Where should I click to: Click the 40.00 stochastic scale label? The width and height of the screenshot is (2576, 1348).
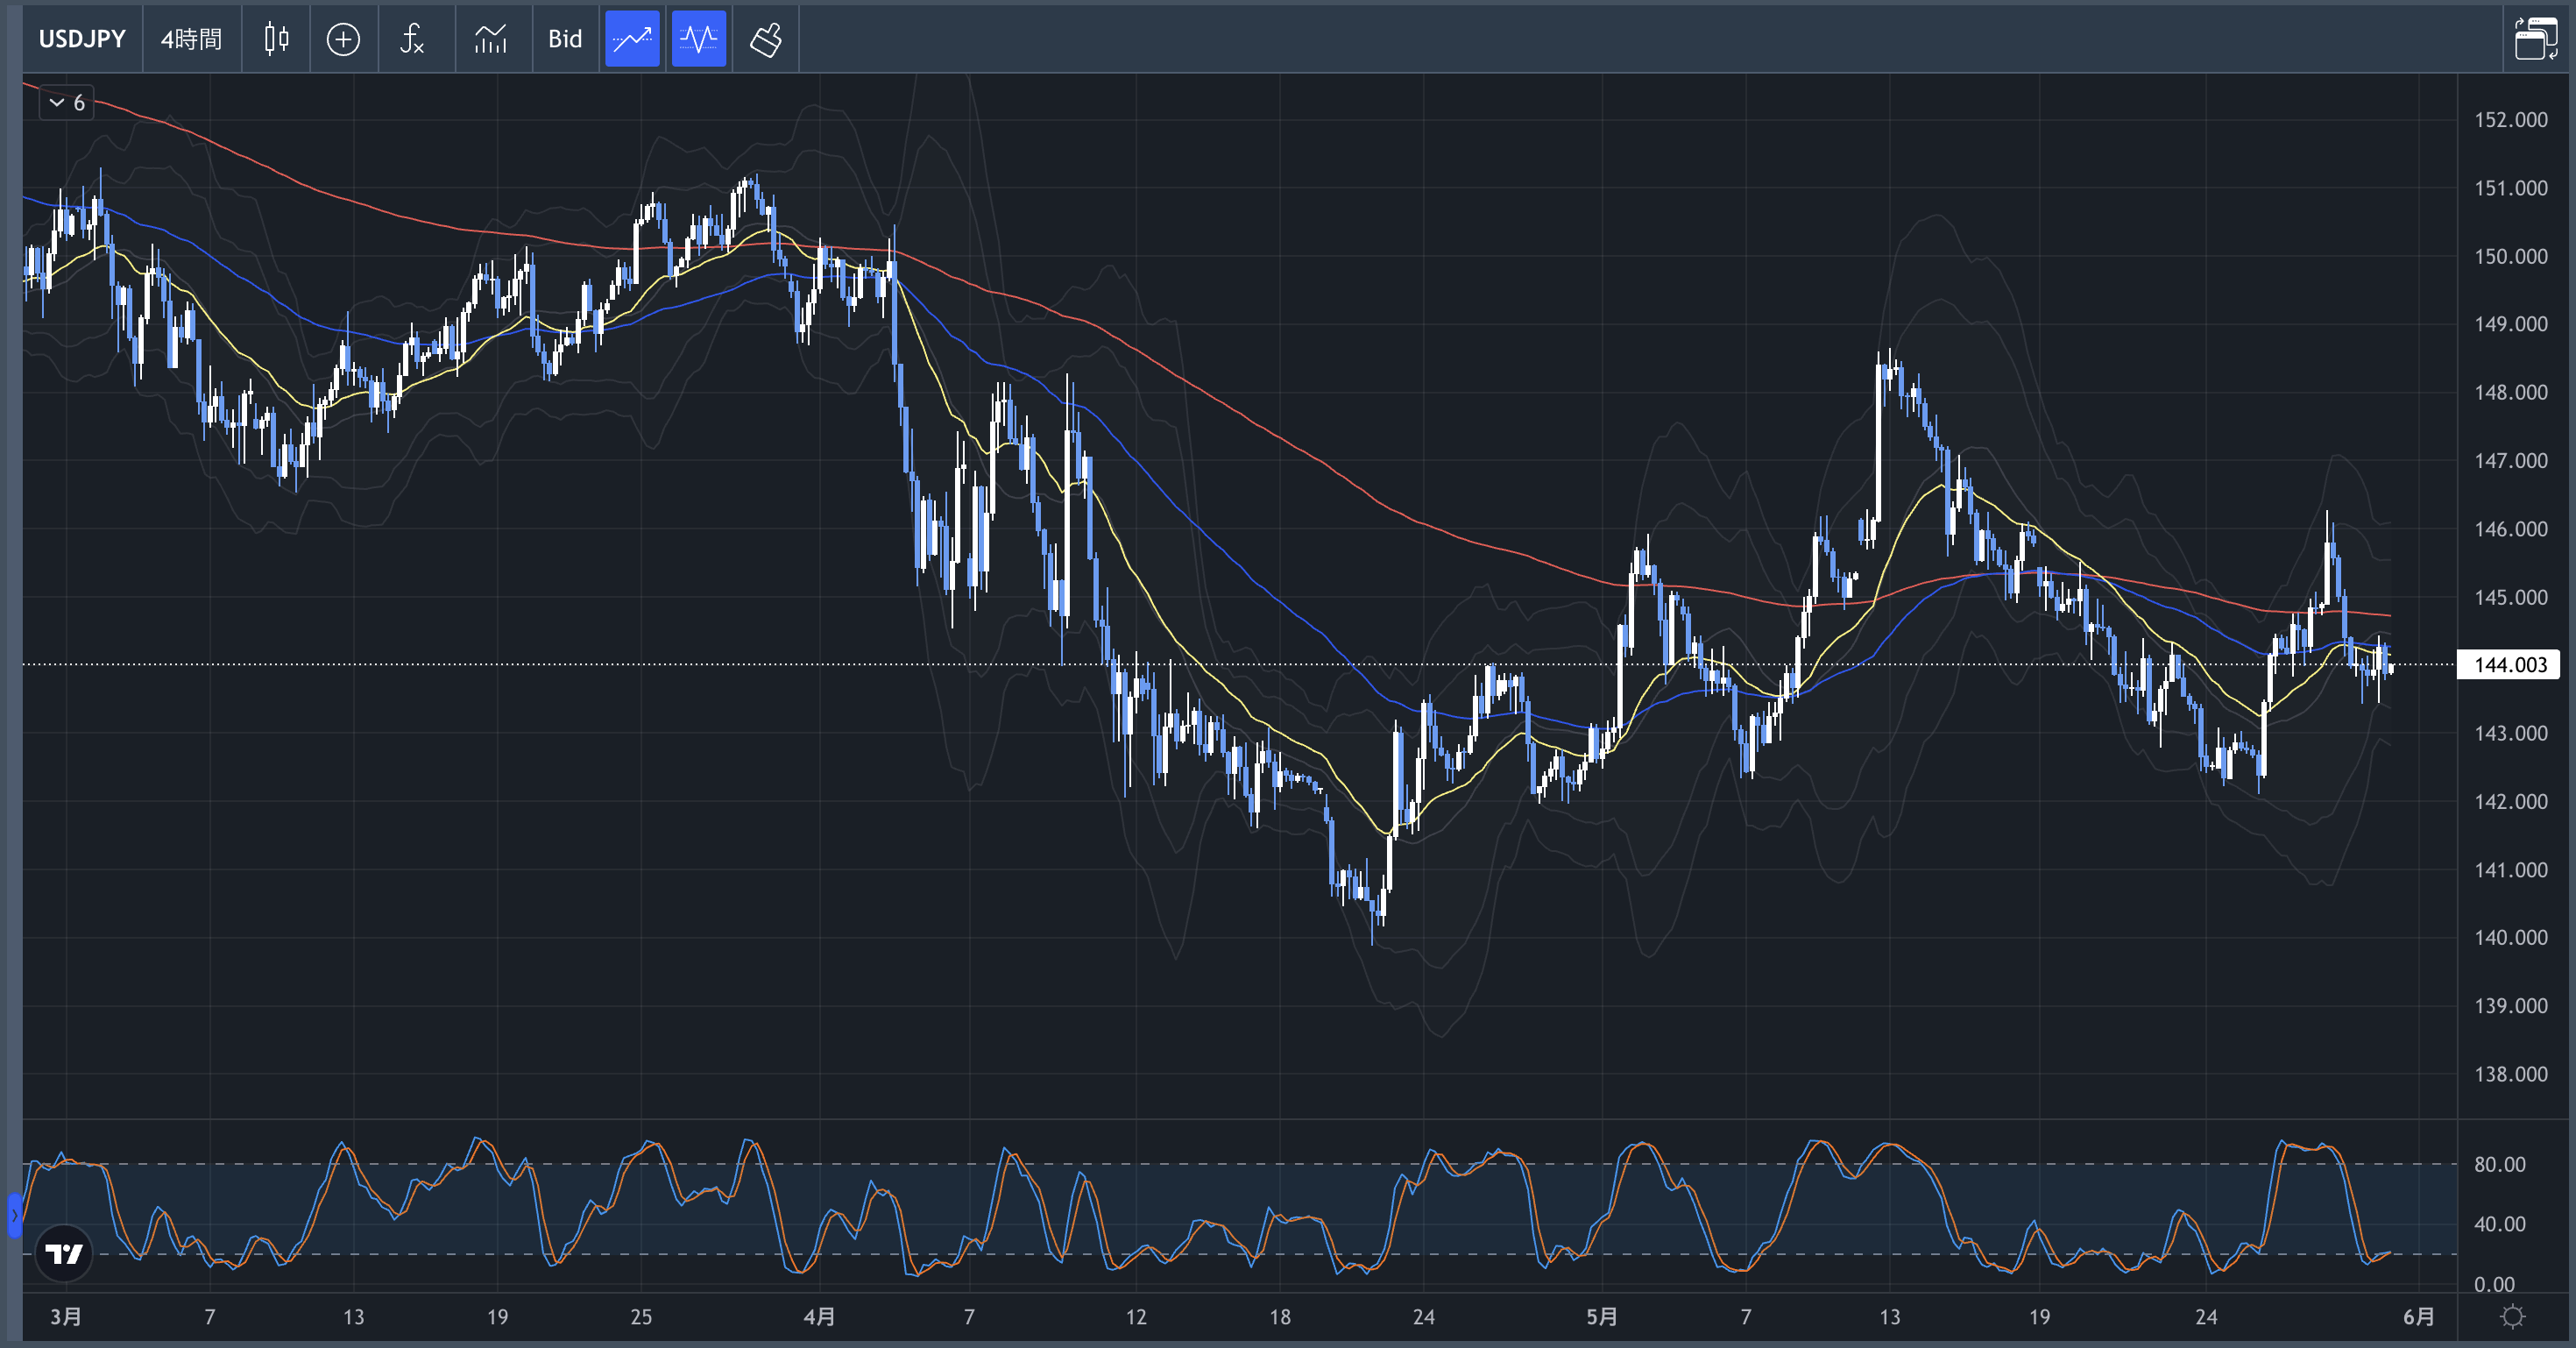[x=2499, y=1224]
